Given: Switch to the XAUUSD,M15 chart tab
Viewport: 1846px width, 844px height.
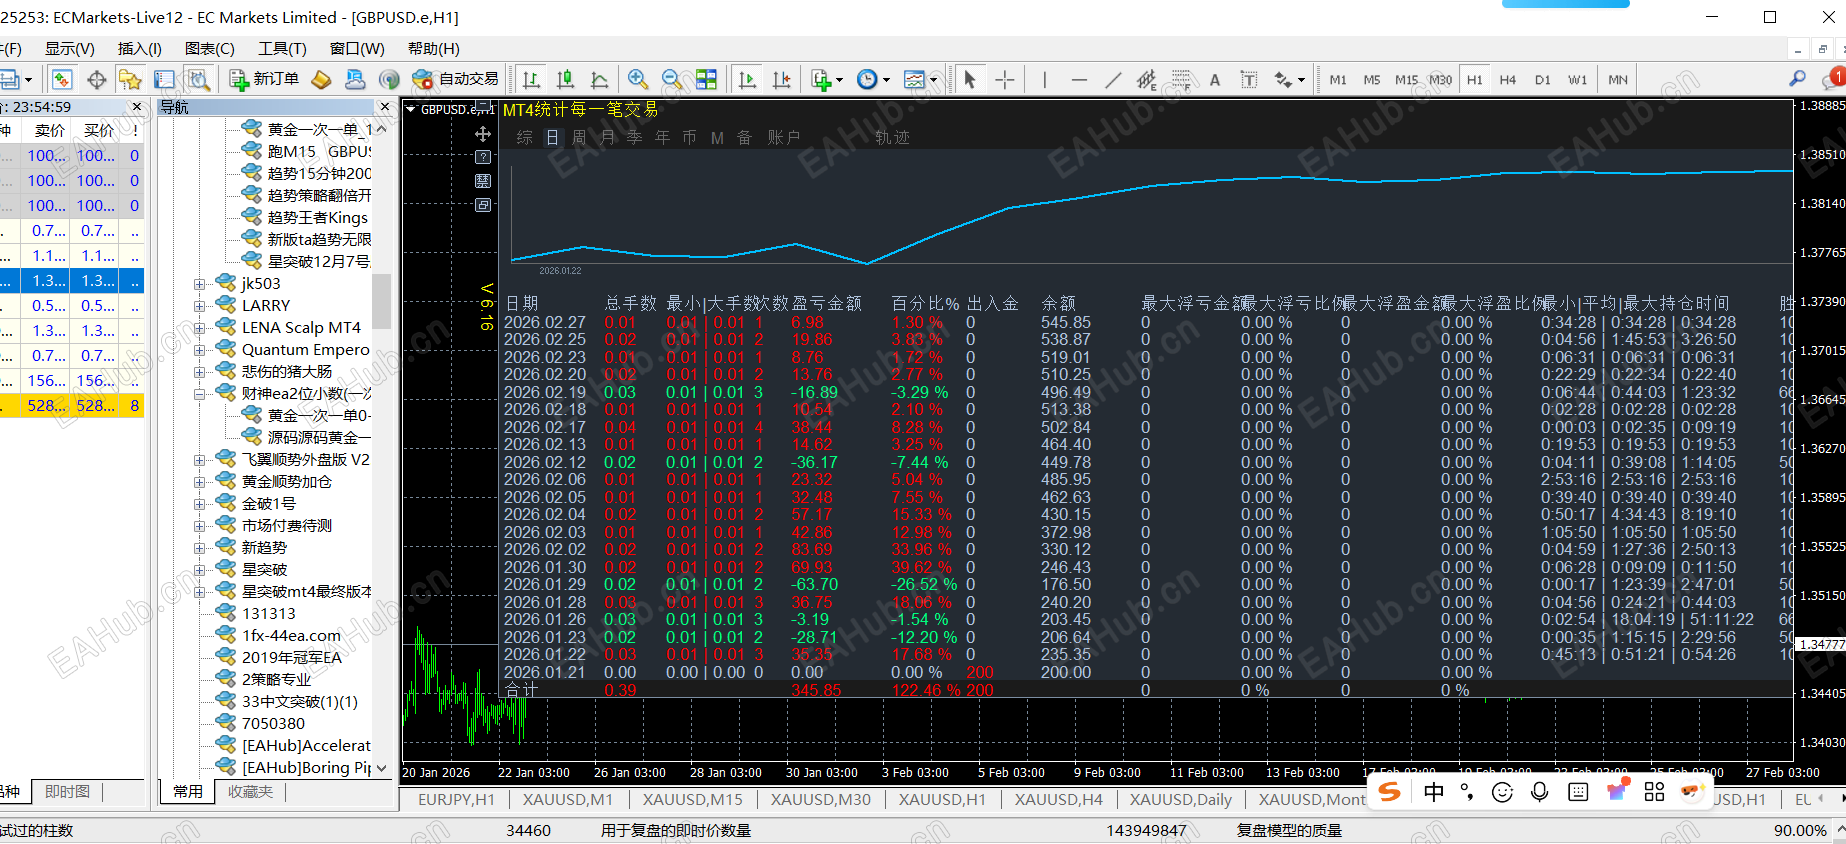Looking at the screenshot, I should pos(692,799).
